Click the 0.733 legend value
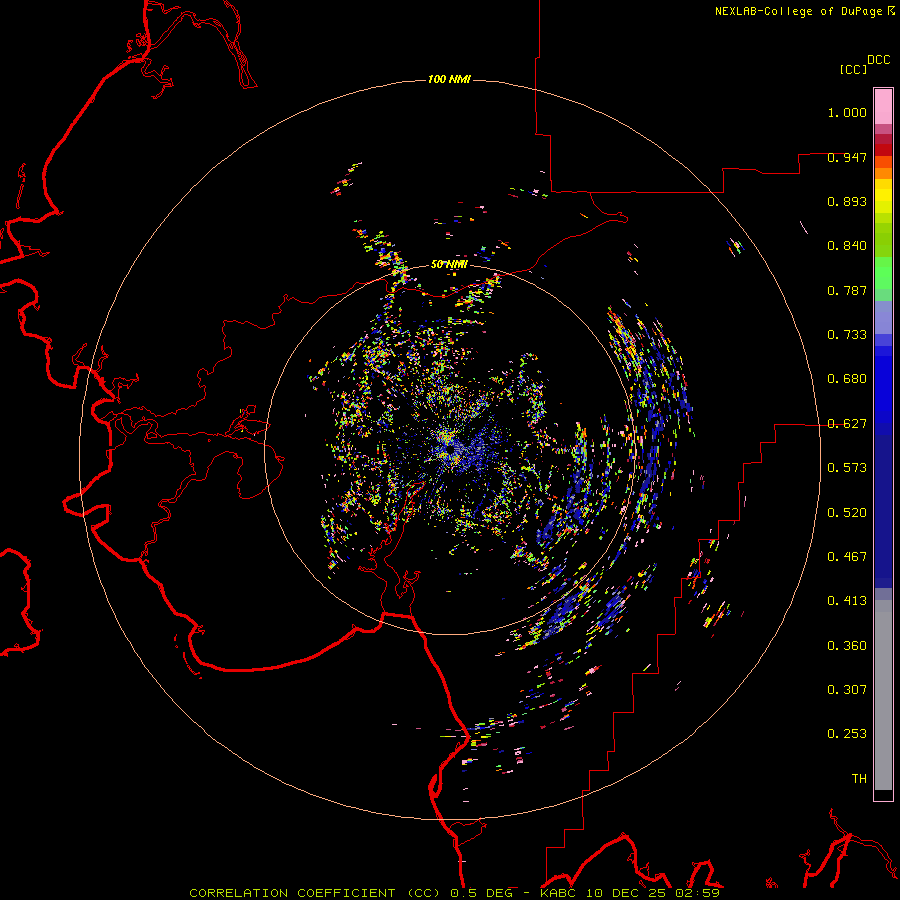This screenshot has width=900, height=900. click(x=847, y=335)
